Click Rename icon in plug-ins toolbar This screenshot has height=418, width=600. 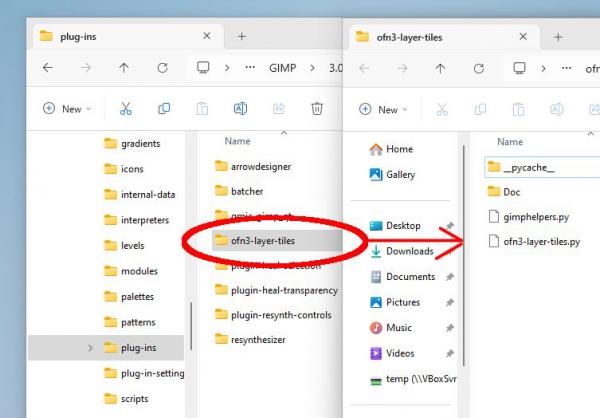pyautogui.click(x=240, y=109)
